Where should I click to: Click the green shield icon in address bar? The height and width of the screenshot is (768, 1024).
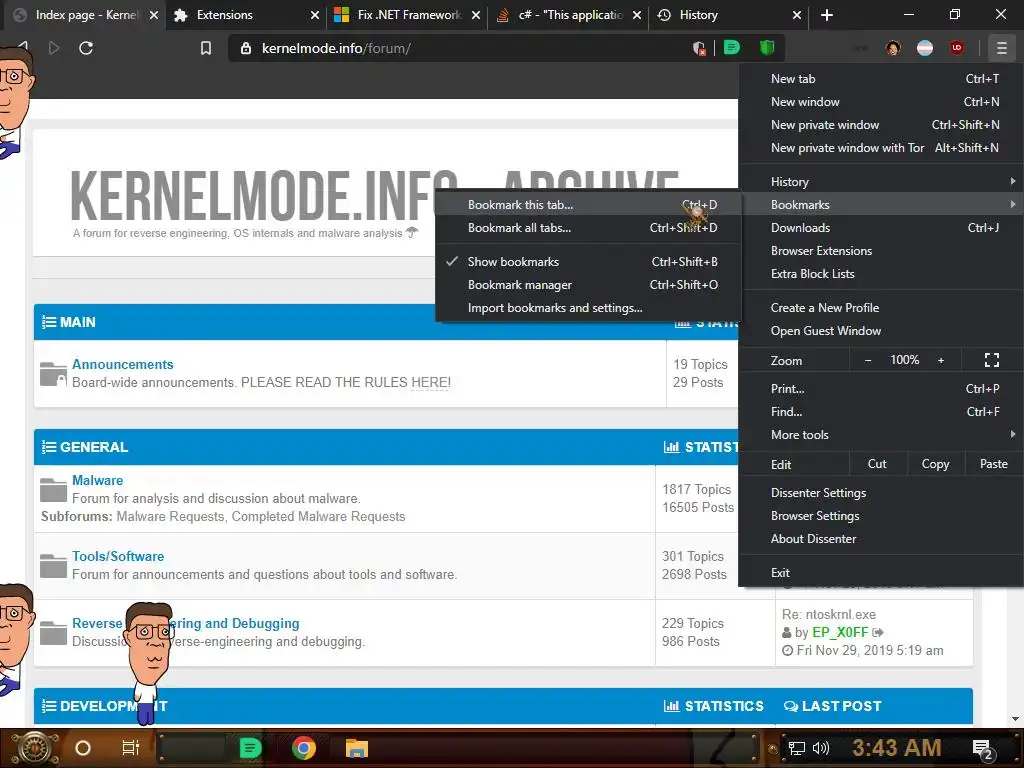pyautogui.click(x=767, y=47)
